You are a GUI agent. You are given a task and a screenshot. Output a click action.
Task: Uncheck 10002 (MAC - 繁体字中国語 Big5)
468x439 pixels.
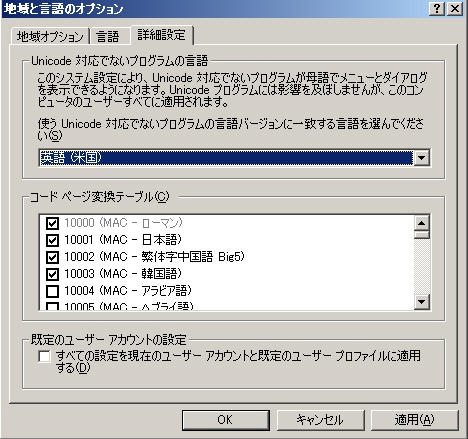pos(52,257)
